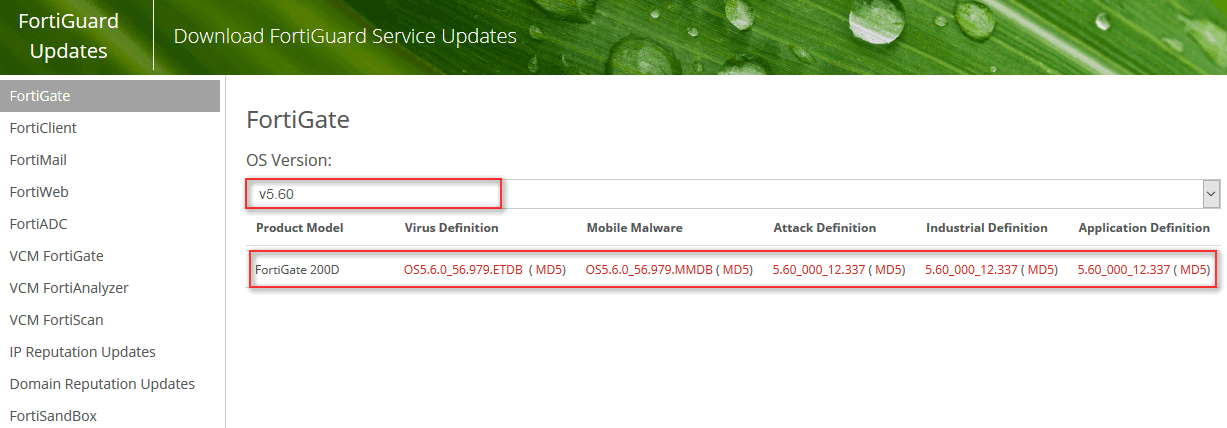The width and height of the screenshot is (1227, 428).
Task: Open the OS Version dropdown arrow
Action: click(1211, 194)
